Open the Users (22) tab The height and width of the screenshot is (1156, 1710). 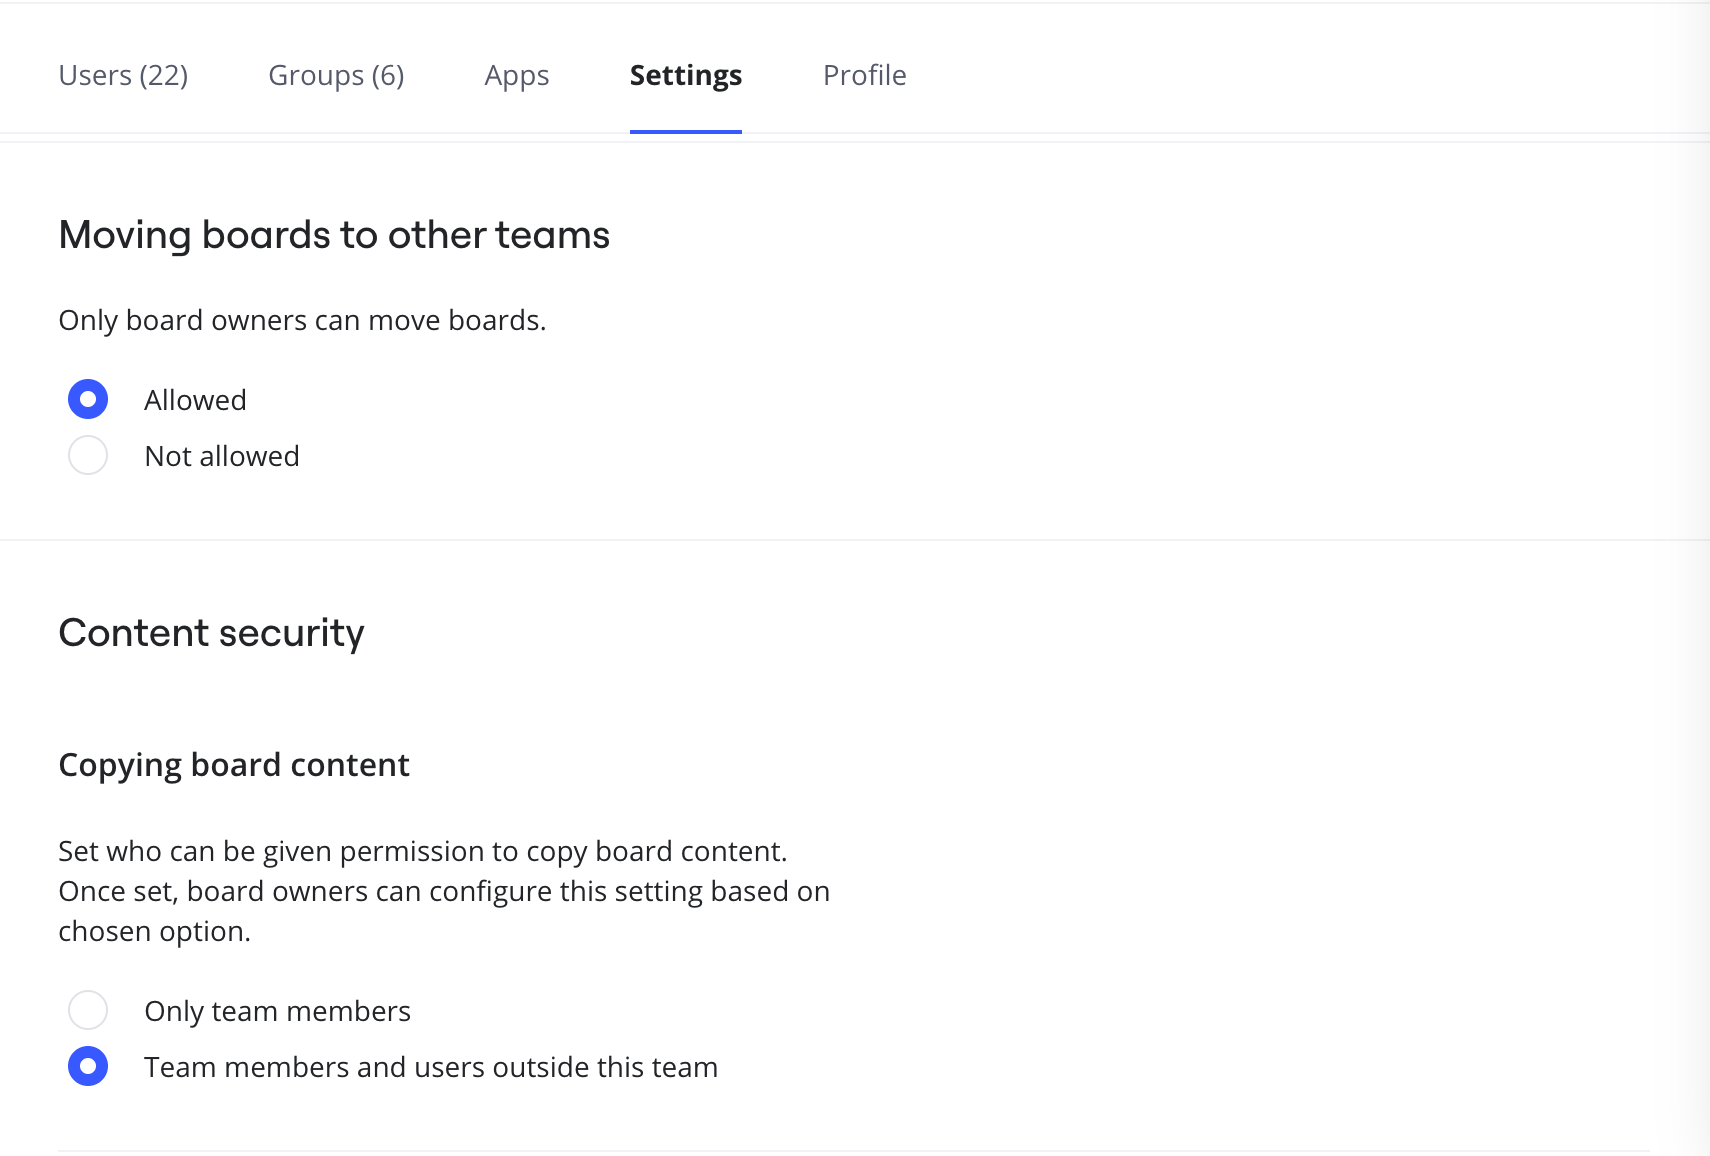(123, 76)
